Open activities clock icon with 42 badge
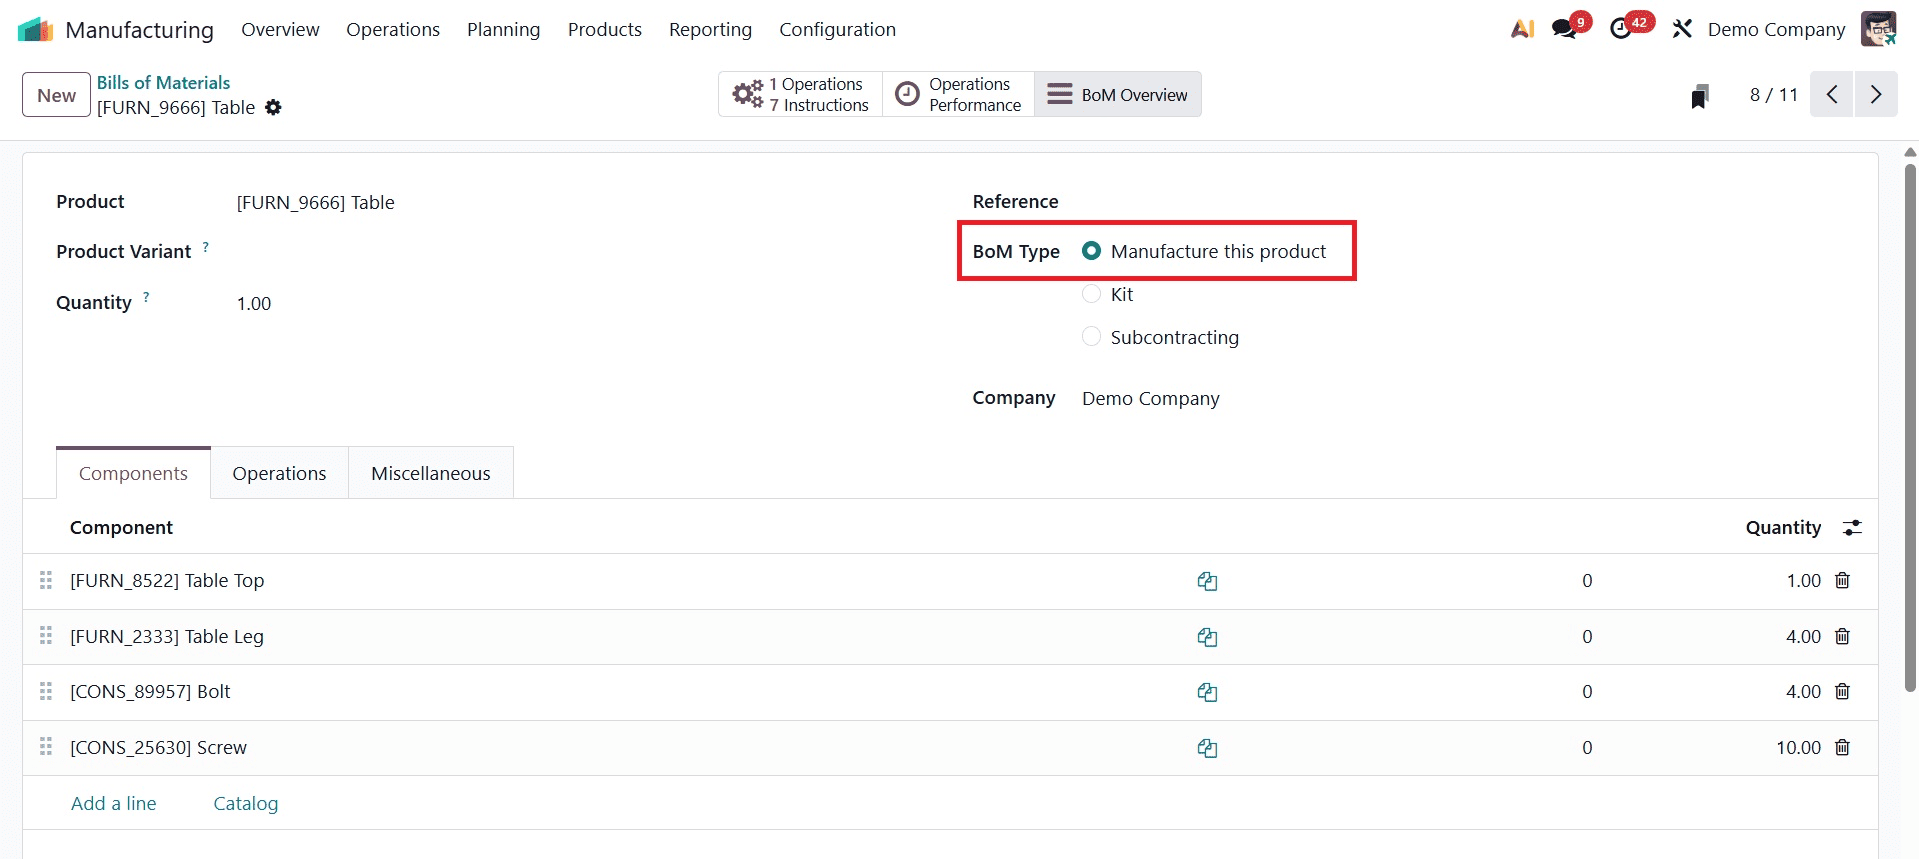The image size is (1919, 859). click(1621, 29)
